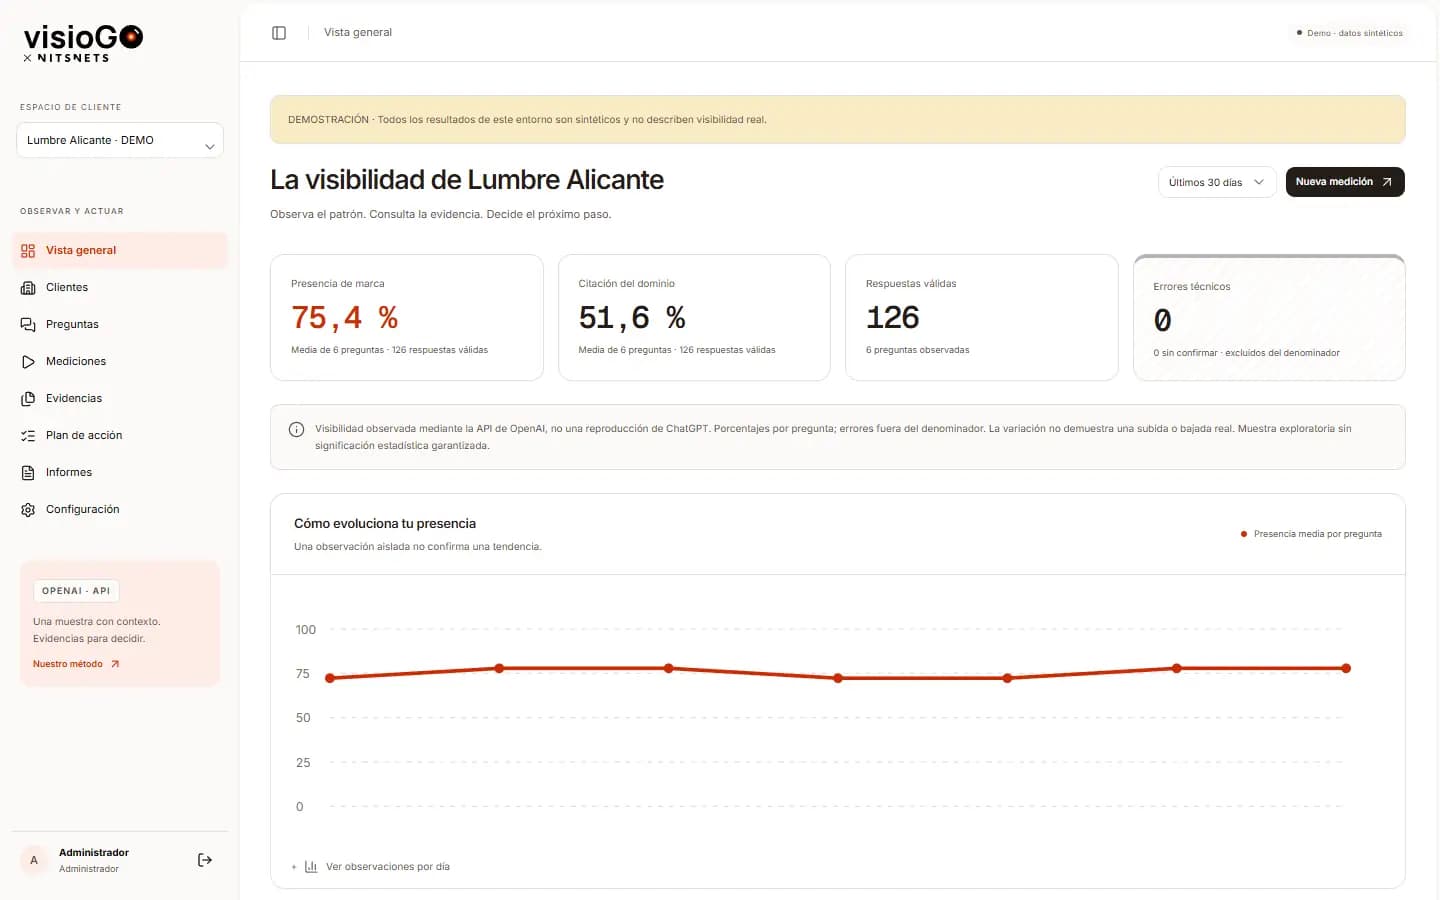The image size is (1440, 900).
Task: Click the first data point on the chart
Action: pyautogui.click(x=330, y=678)
